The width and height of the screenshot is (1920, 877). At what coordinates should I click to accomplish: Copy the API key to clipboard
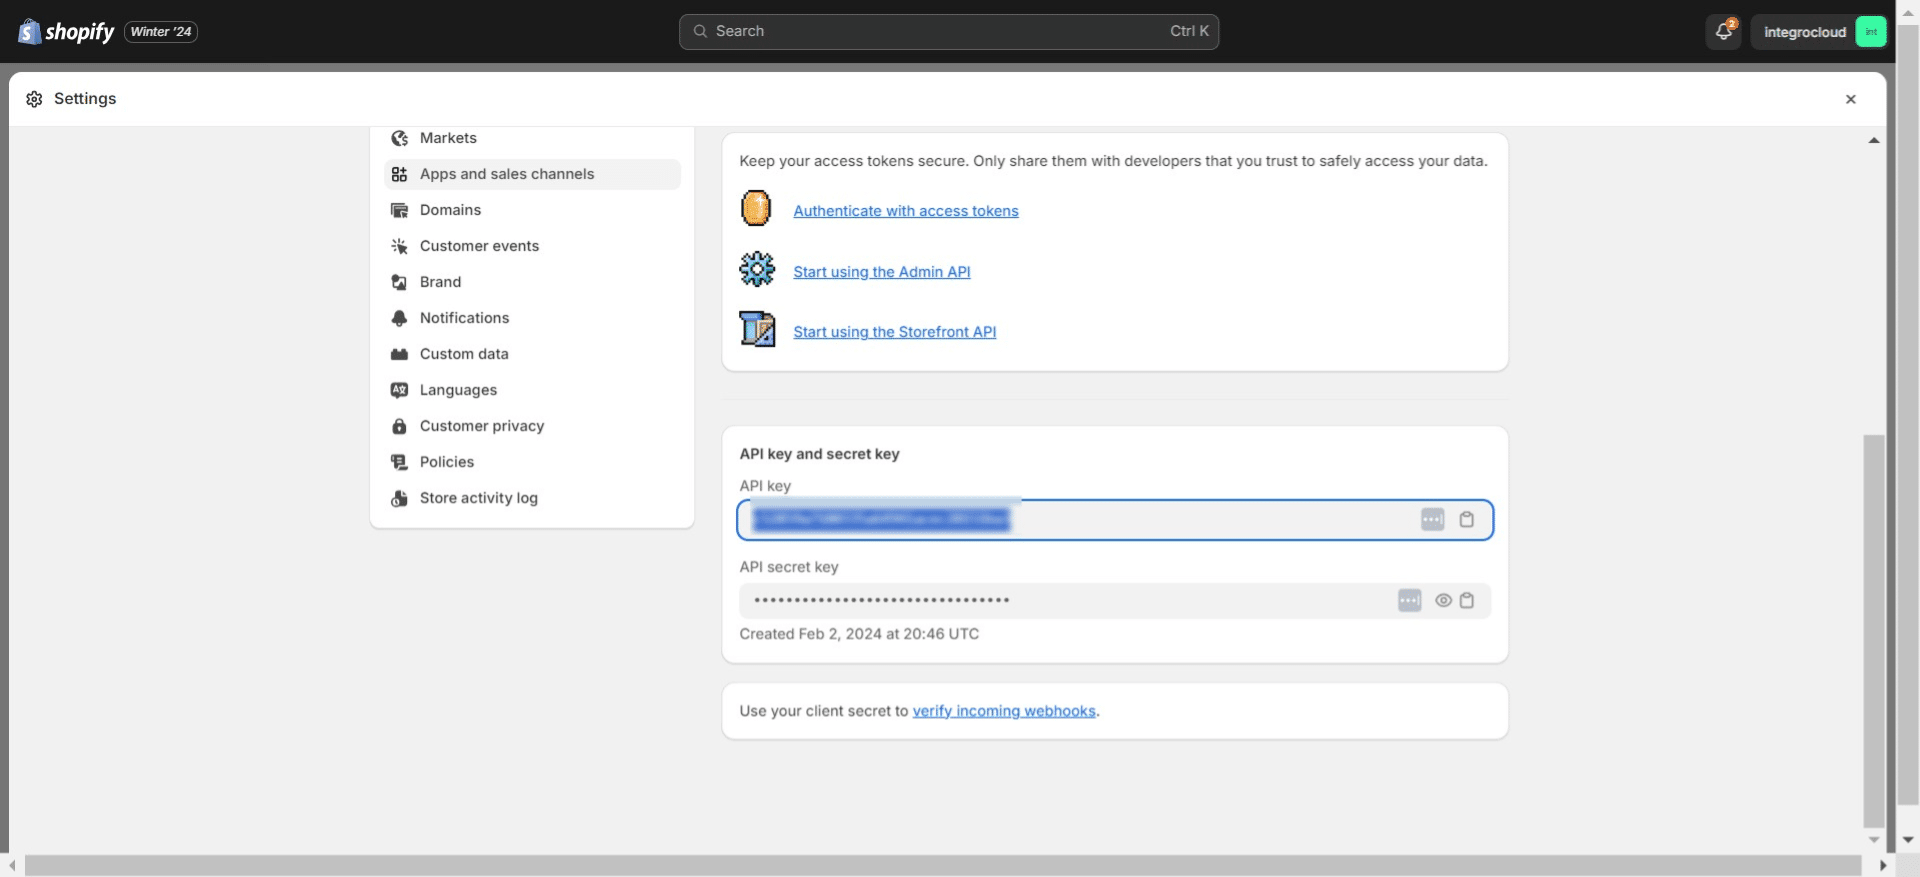1466,520
